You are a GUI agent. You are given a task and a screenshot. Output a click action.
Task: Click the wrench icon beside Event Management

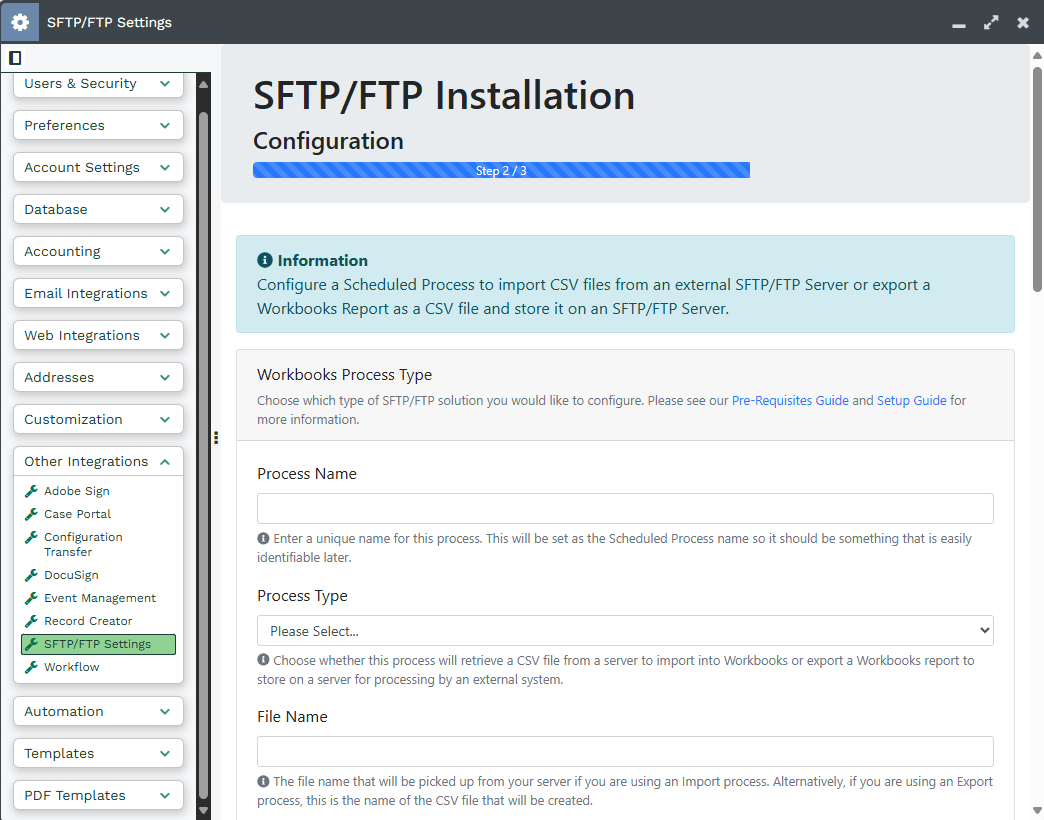coord(31,598)
